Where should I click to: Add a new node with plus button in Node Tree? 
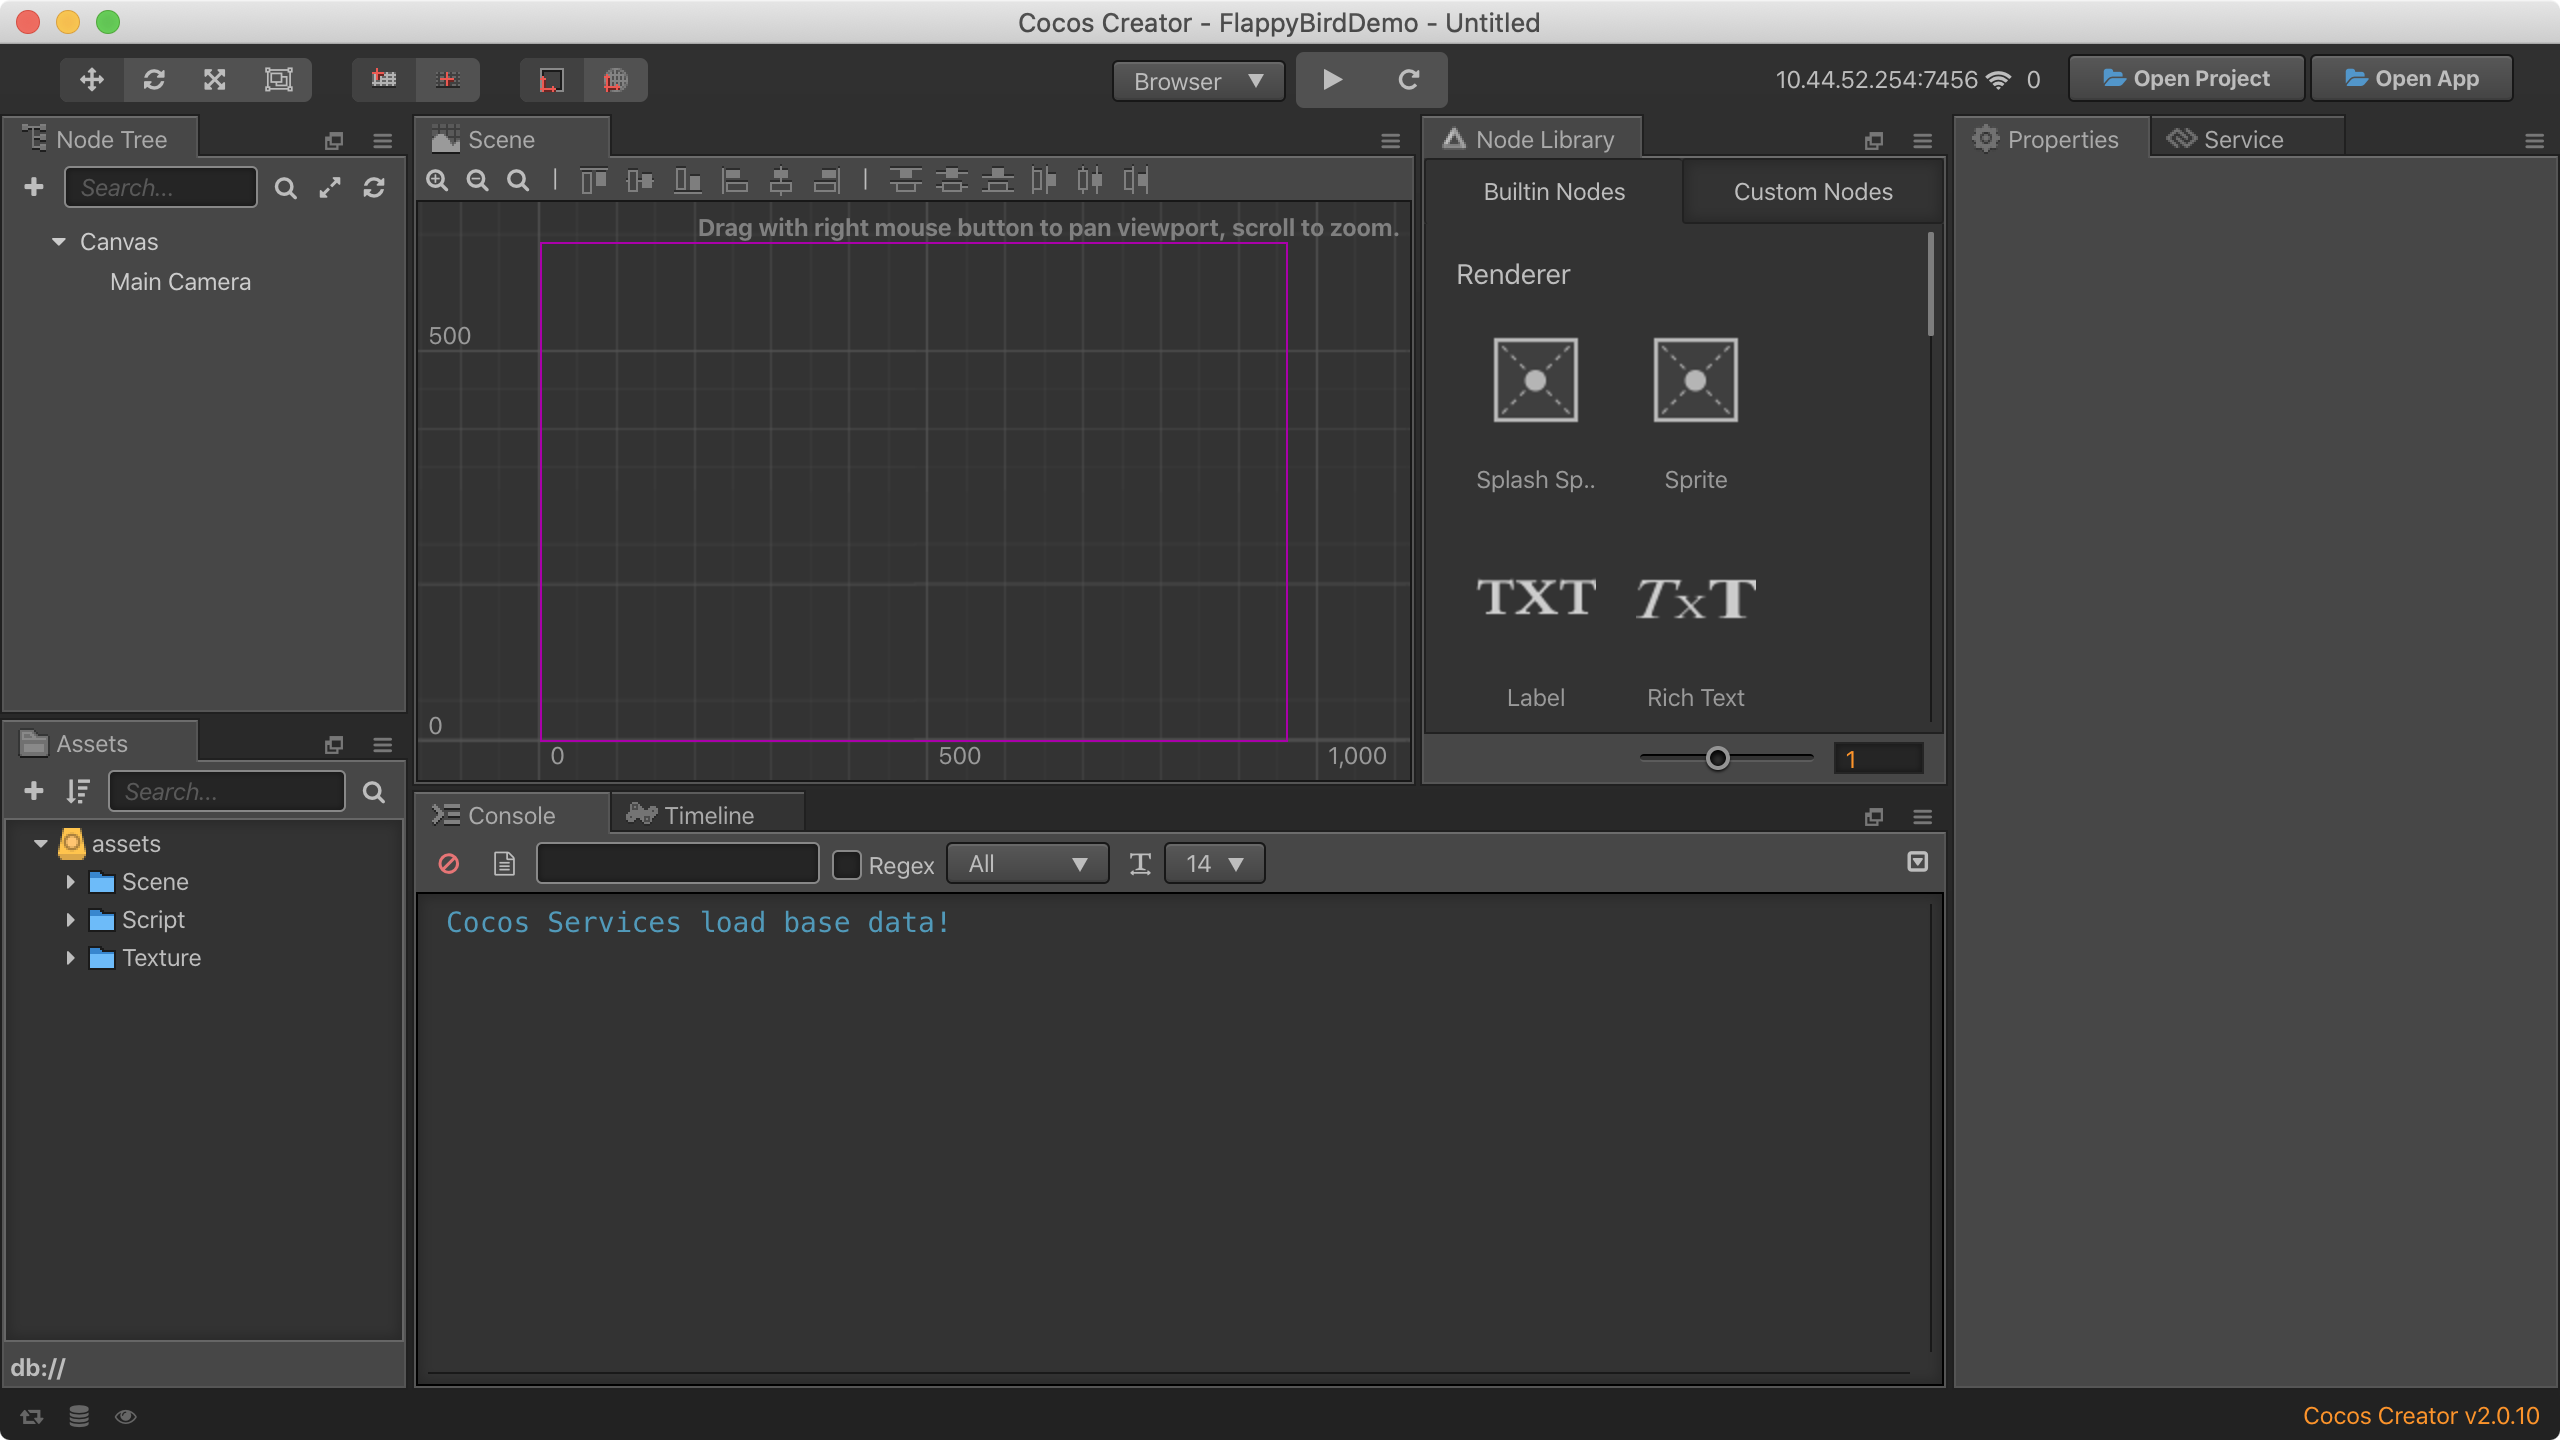(x=34, y=187)
